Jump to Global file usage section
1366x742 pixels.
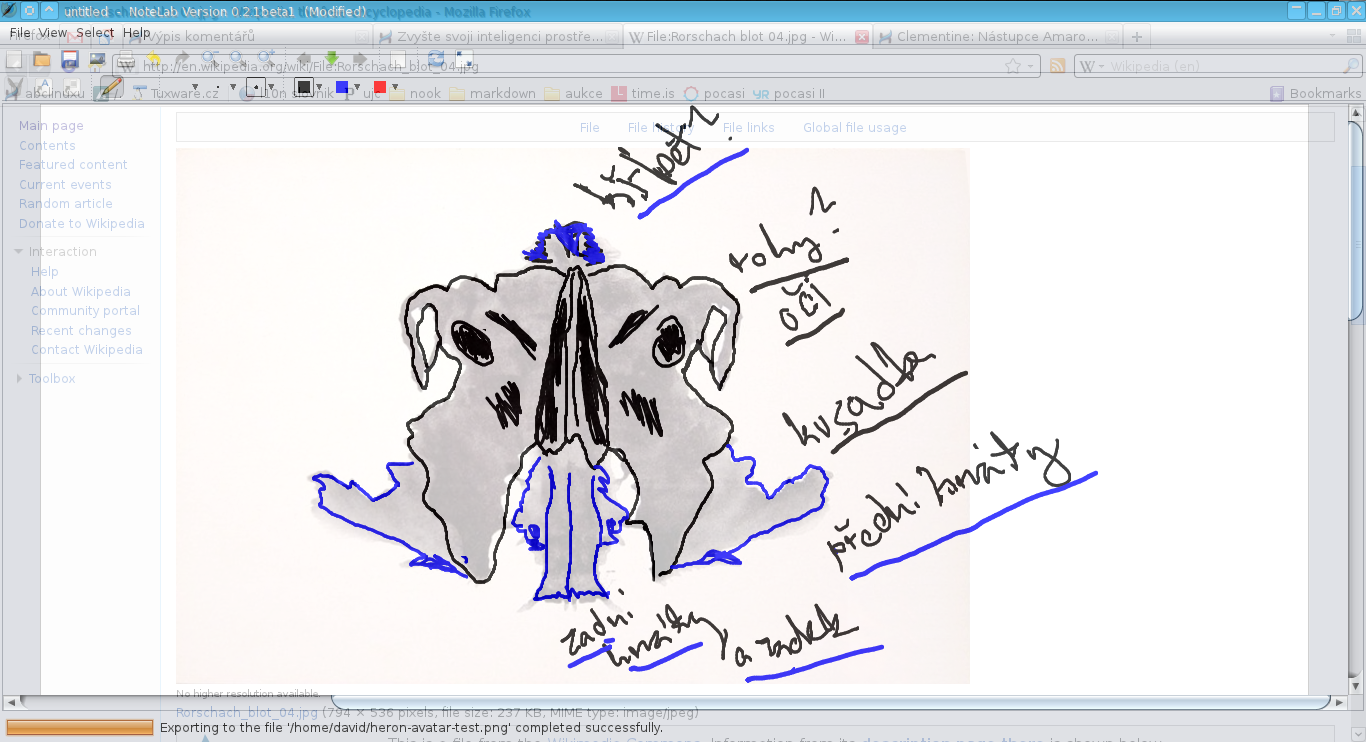(854, 128)
